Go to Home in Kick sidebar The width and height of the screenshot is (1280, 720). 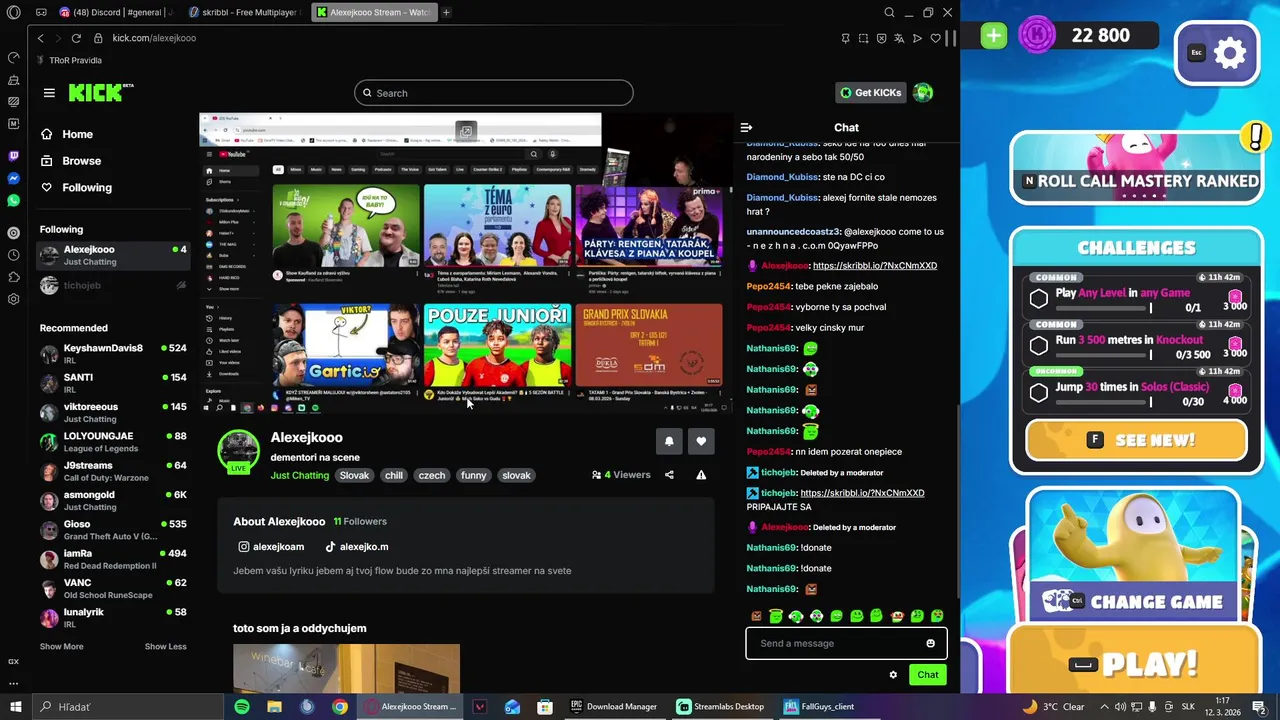click(77, 134)
